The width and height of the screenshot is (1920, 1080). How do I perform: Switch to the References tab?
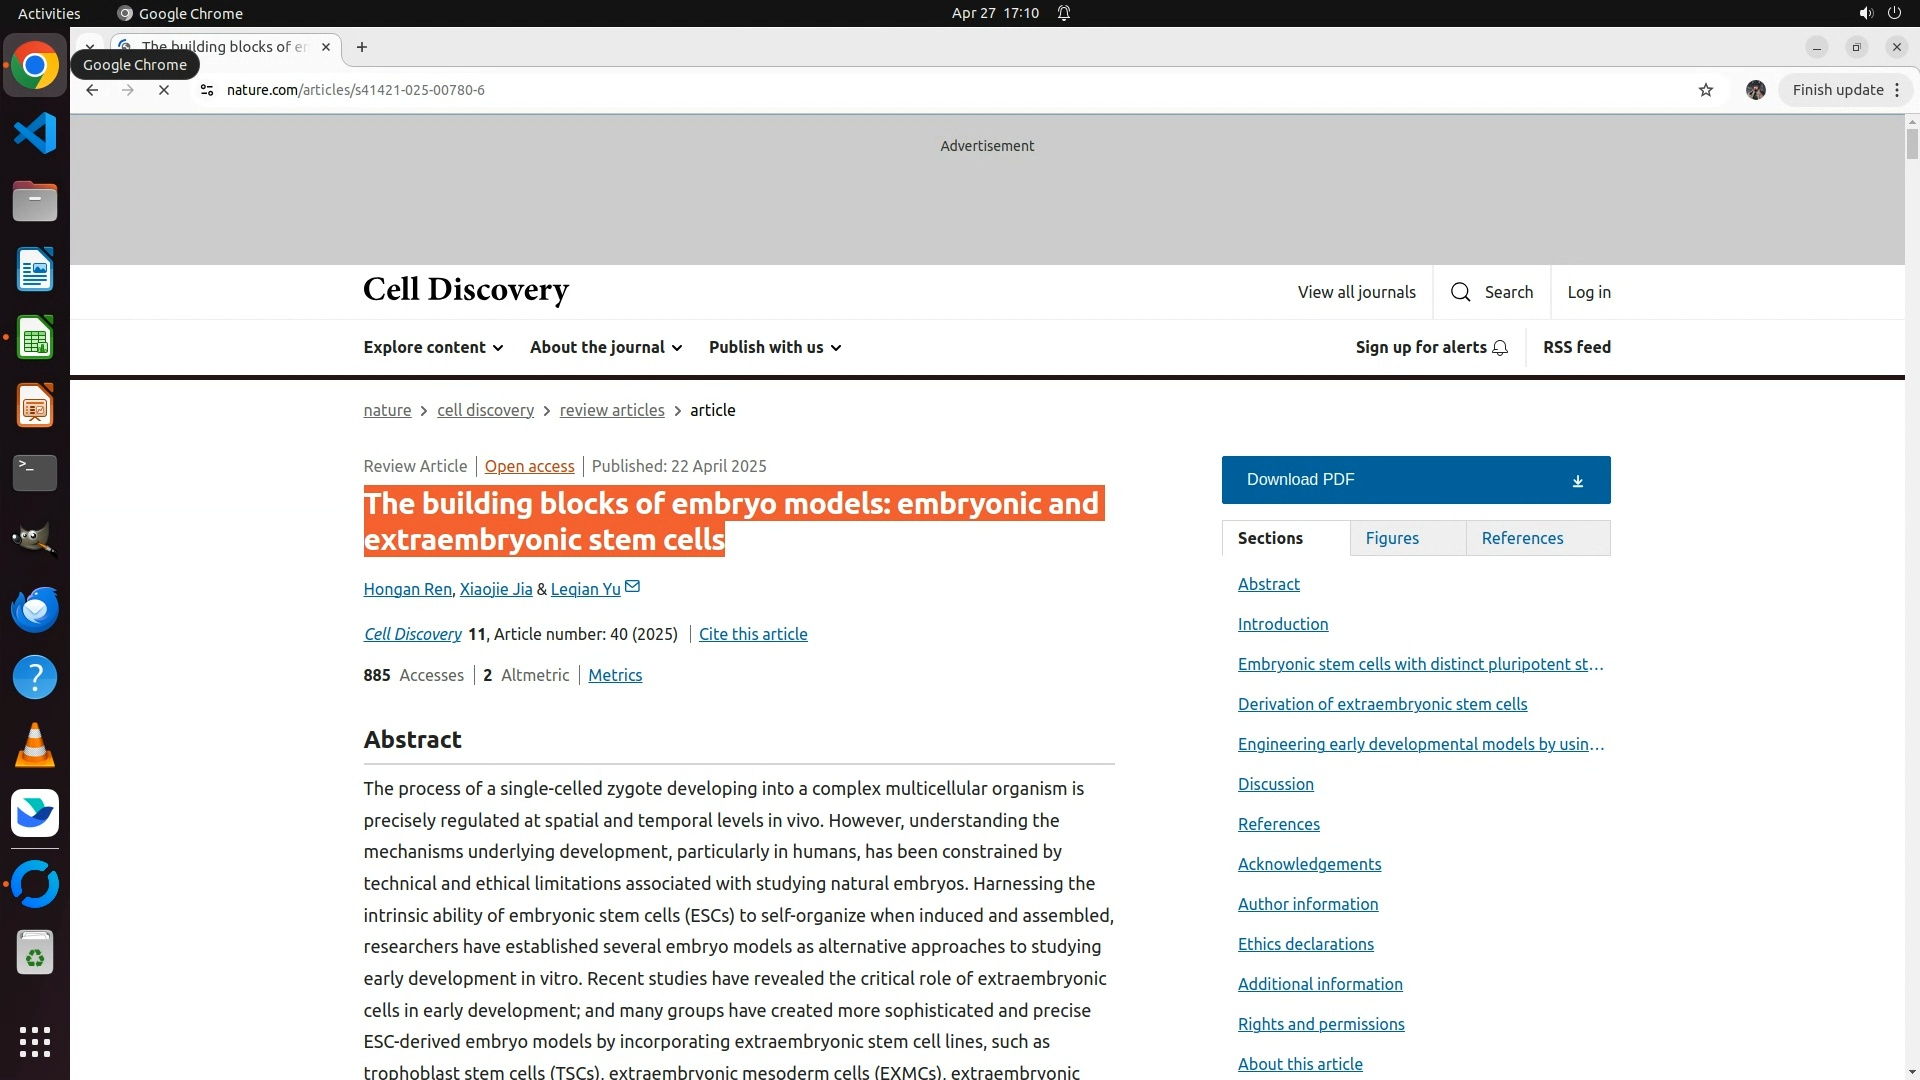[x=1522, y=538]
